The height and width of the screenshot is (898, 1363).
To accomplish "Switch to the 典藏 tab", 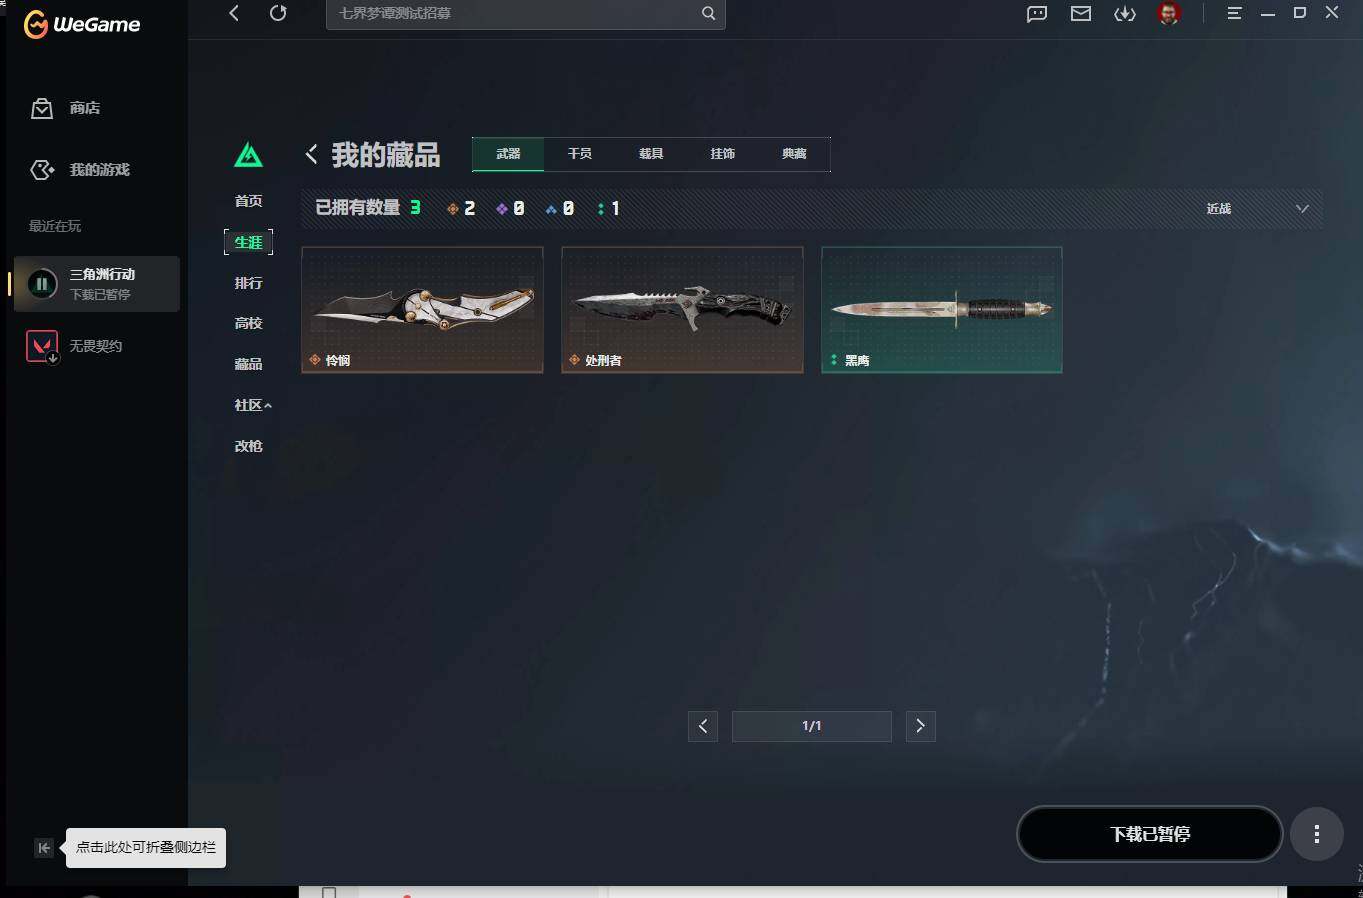I will coord(794,154).
